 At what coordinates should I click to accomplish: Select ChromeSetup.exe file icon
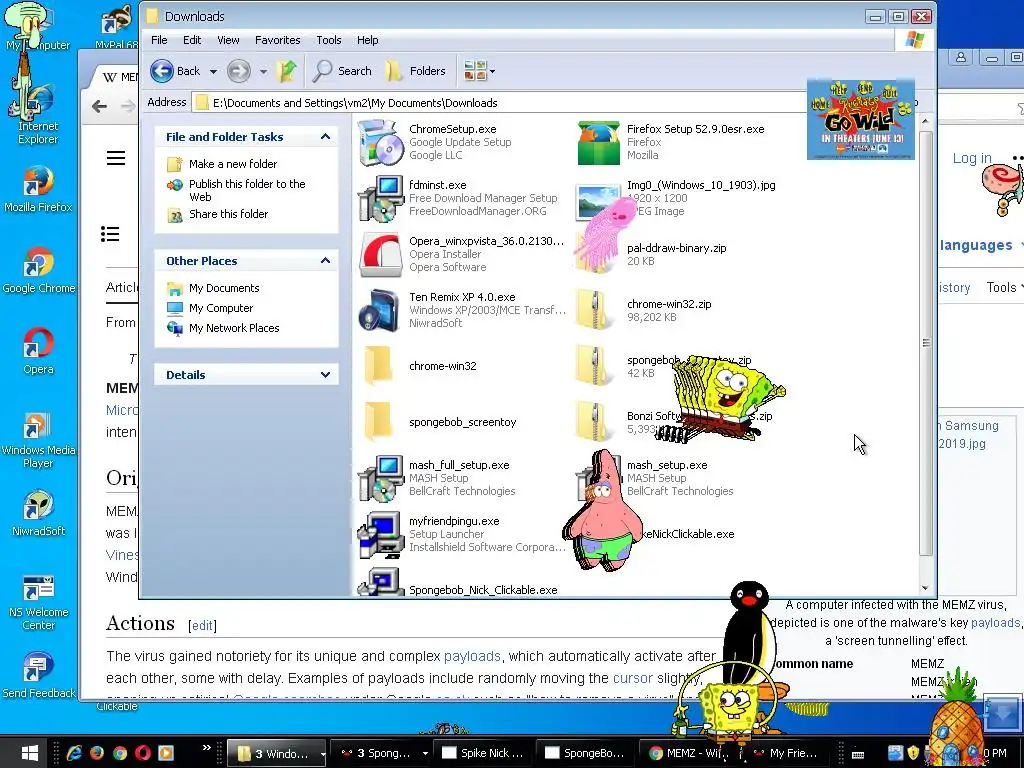[x=381, y=142]
